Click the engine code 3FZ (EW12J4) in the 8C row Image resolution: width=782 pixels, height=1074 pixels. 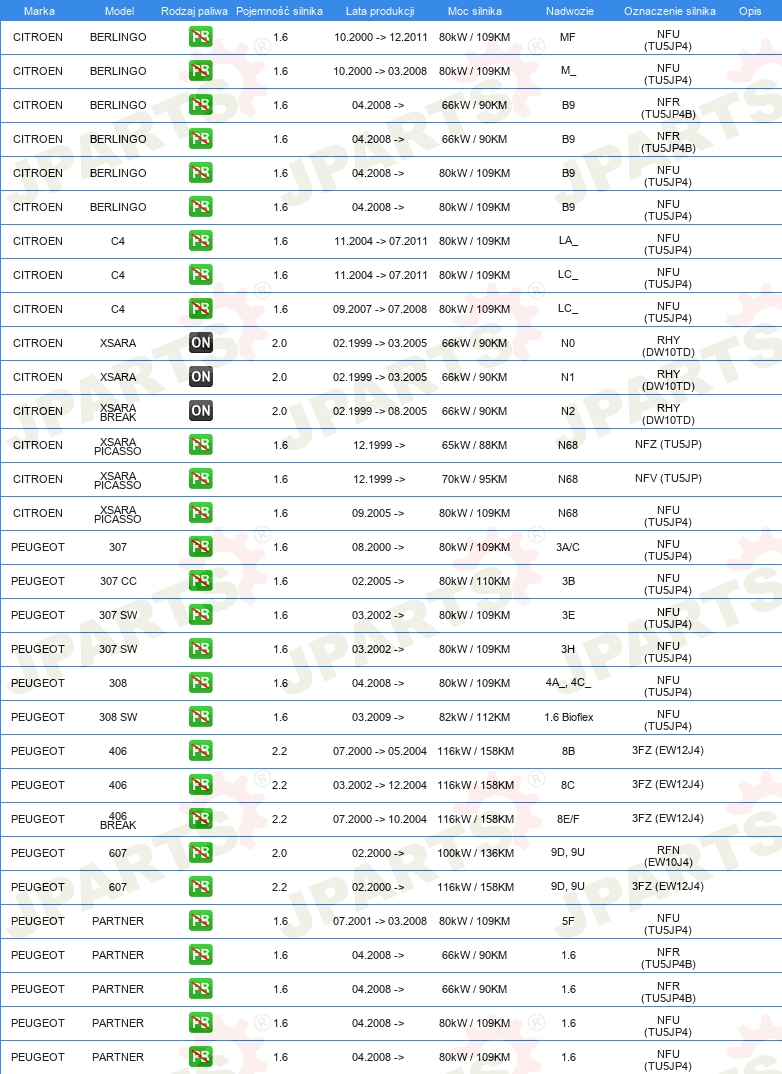click(x=668, y=784)
